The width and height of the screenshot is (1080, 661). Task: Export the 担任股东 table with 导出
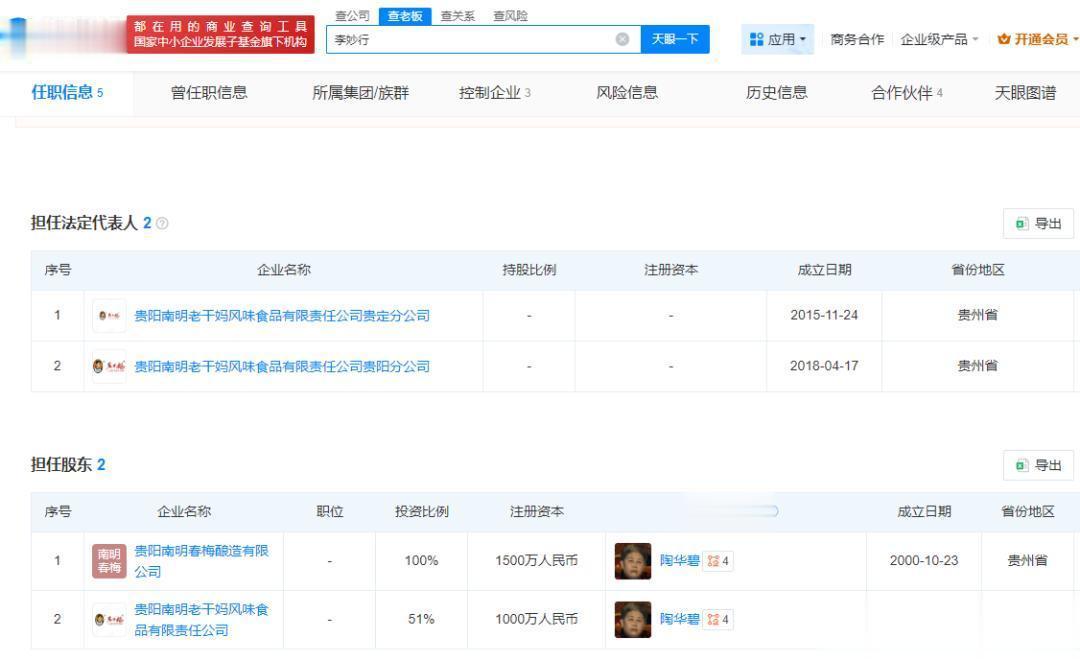(x=1038, y=465)
